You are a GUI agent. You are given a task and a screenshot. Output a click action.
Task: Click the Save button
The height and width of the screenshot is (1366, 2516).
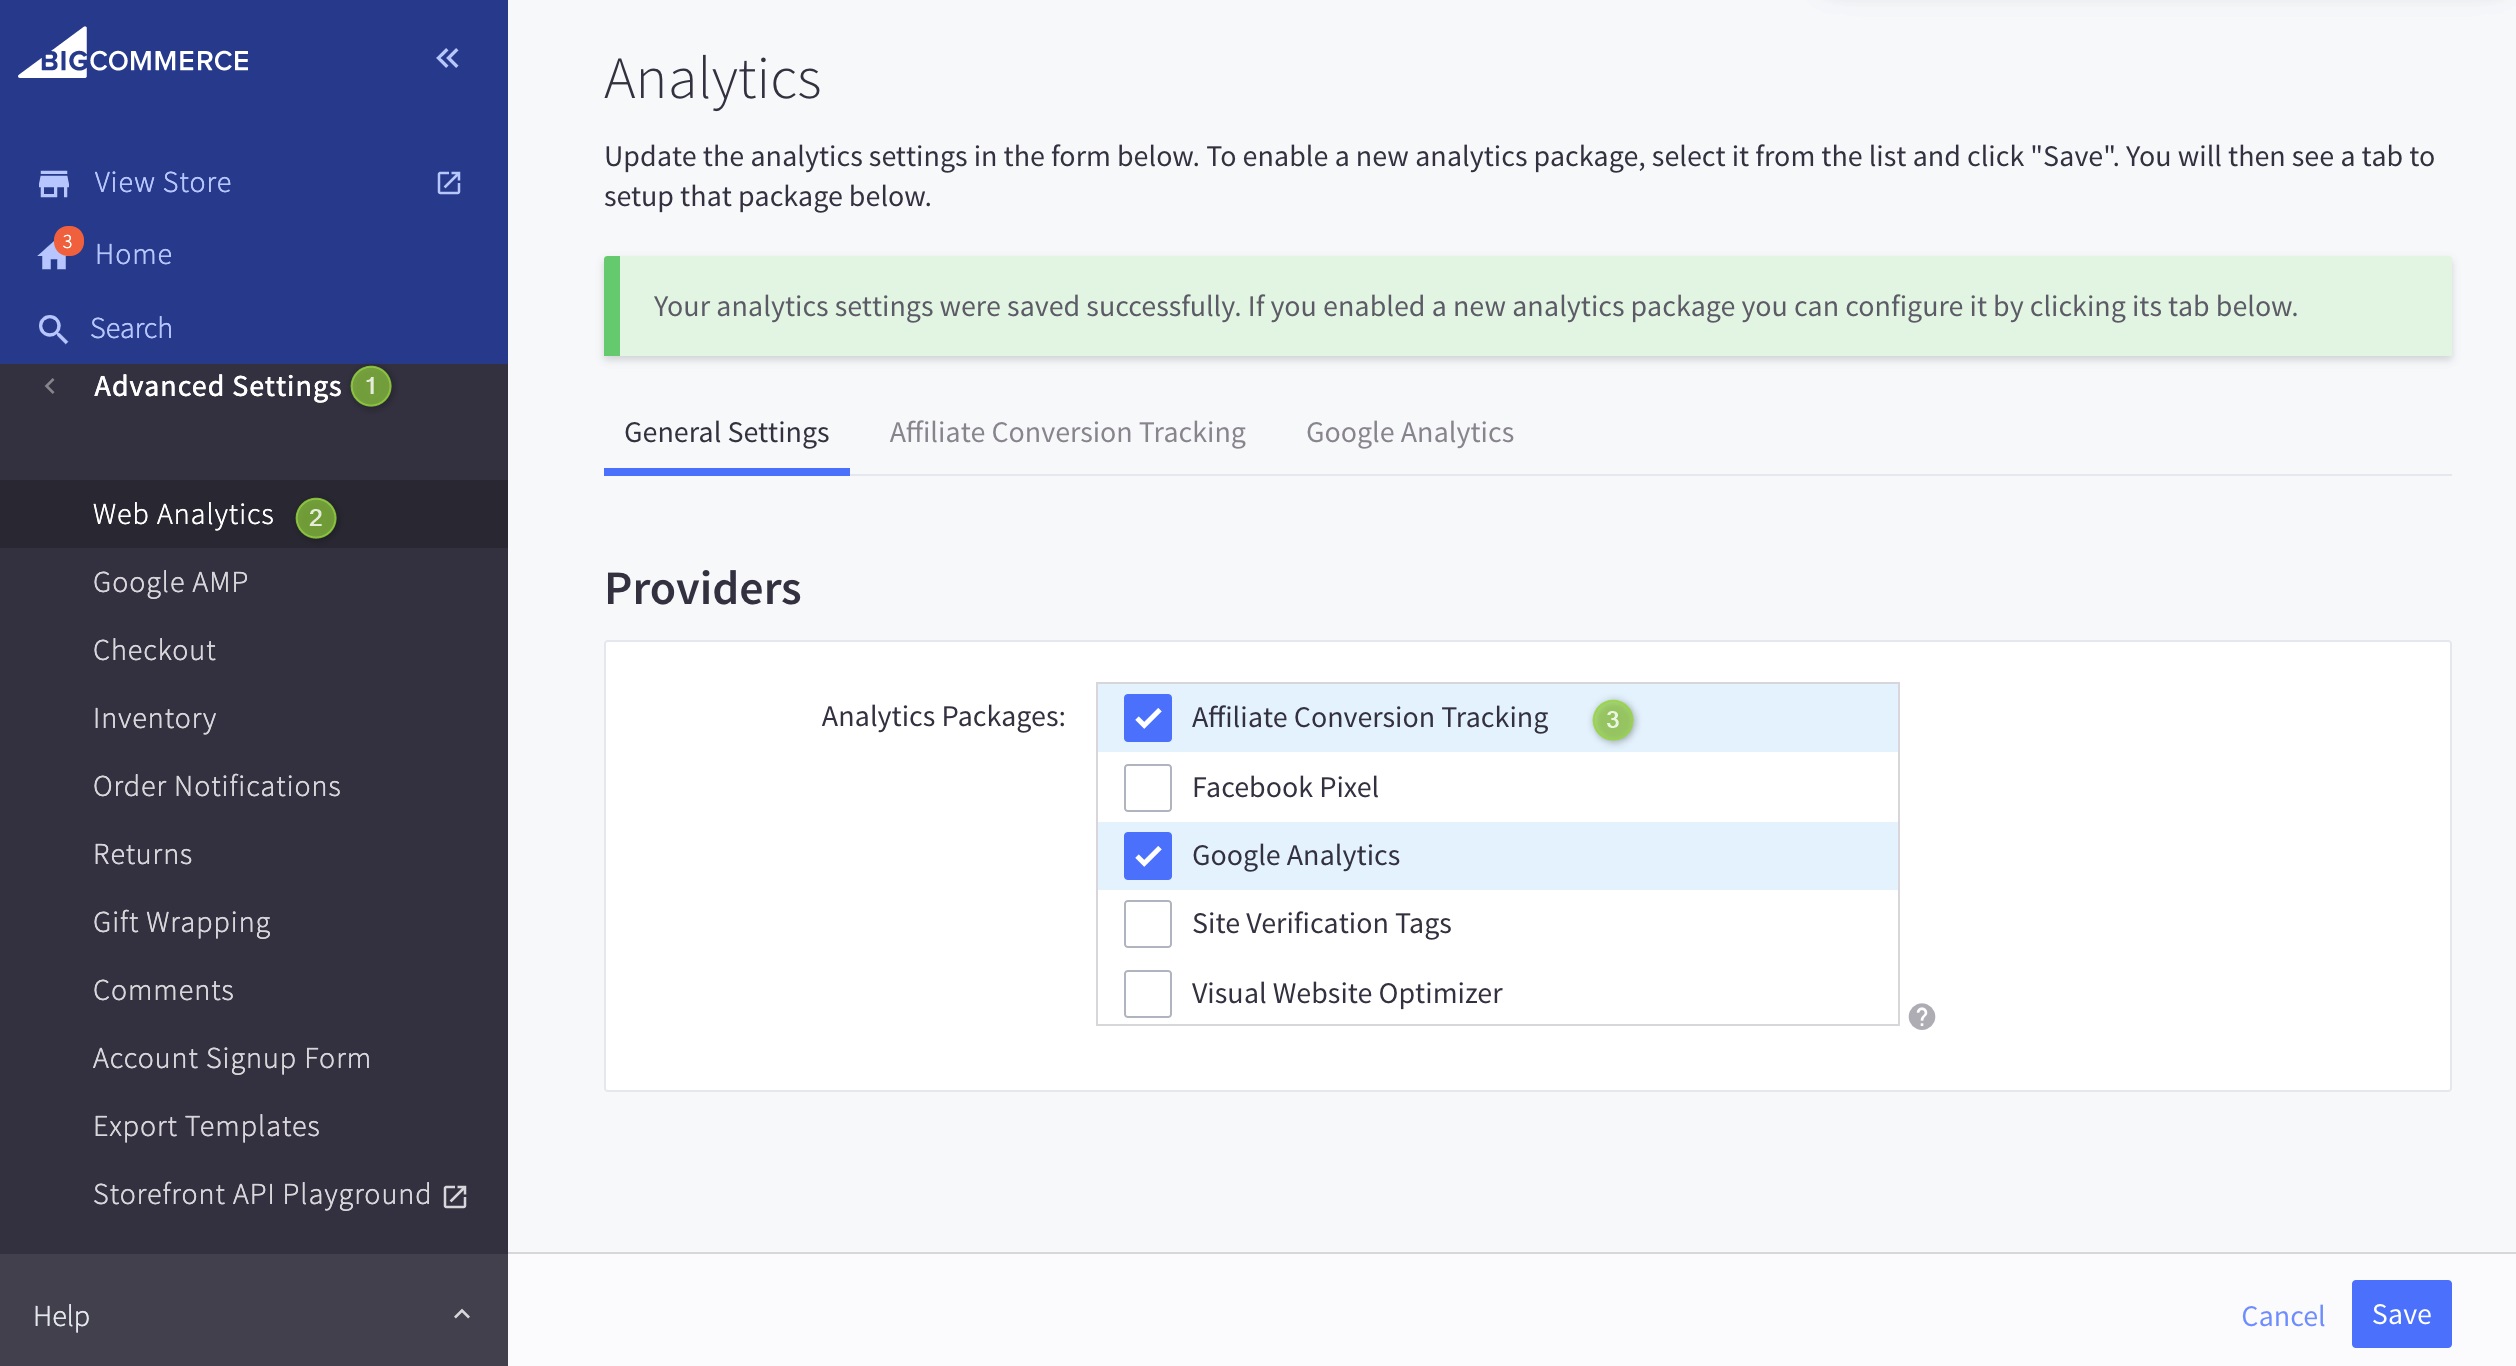tap(2400, 1314)
